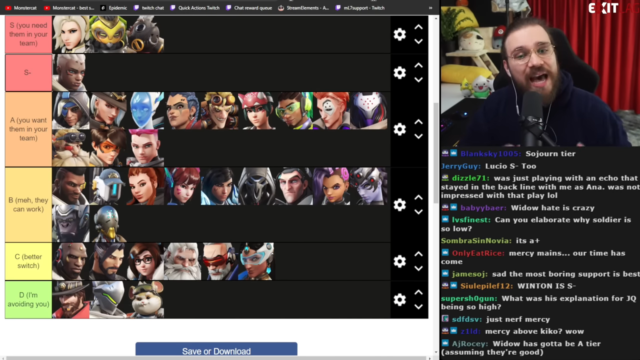This screenshot has width=640, height=360.
Task: Select the S- tier pink label cell
Action: 28,73
